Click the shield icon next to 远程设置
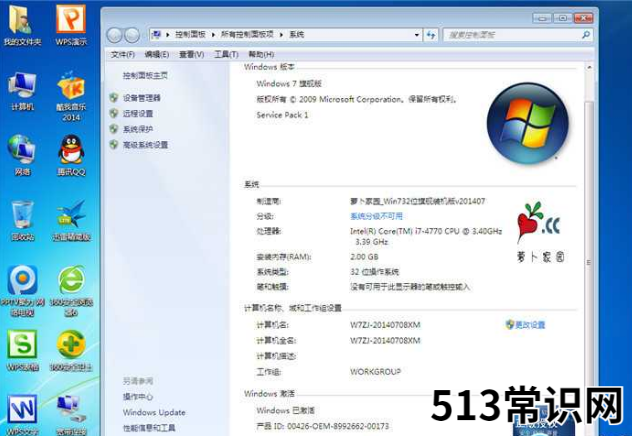 point(114,113)
